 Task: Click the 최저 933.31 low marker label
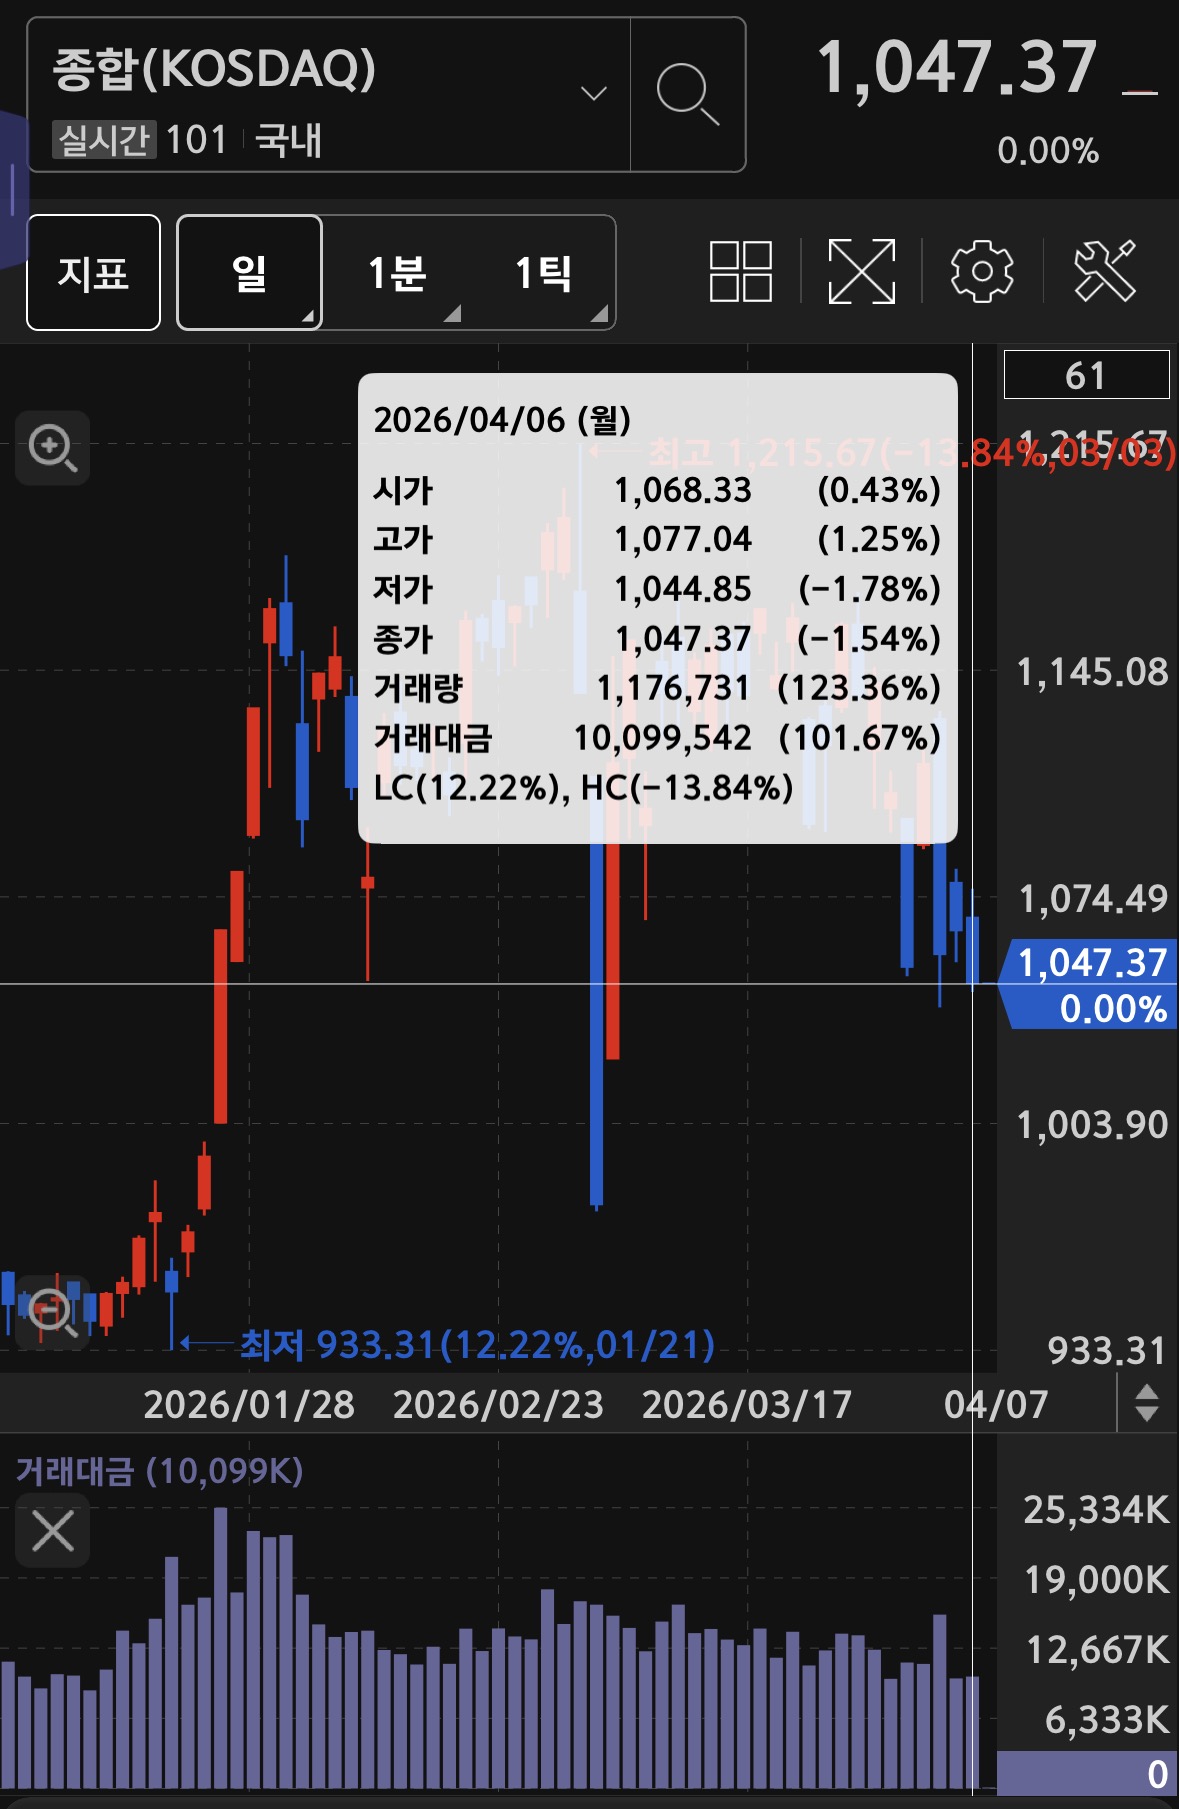477,1345
